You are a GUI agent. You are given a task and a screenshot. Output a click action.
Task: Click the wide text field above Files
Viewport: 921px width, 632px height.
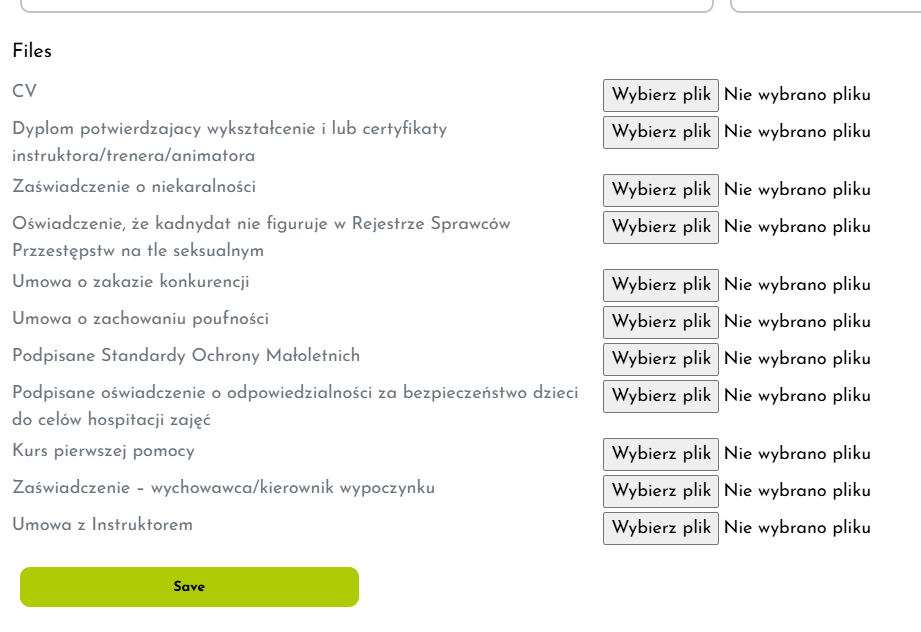click(366, 5)
